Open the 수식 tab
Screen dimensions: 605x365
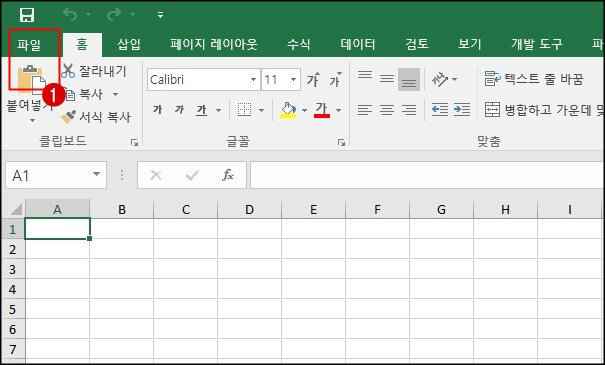click(x=298, y=44)
